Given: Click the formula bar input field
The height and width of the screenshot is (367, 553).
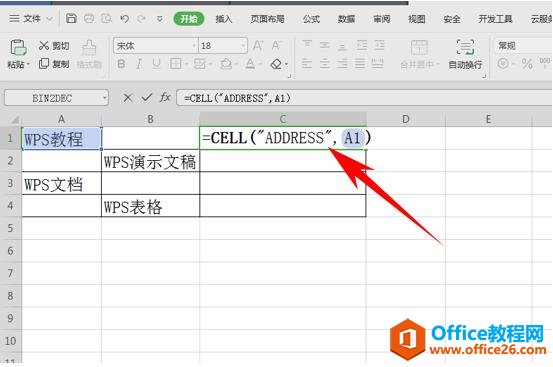Looking at the screenshot, I should point(365,98).
